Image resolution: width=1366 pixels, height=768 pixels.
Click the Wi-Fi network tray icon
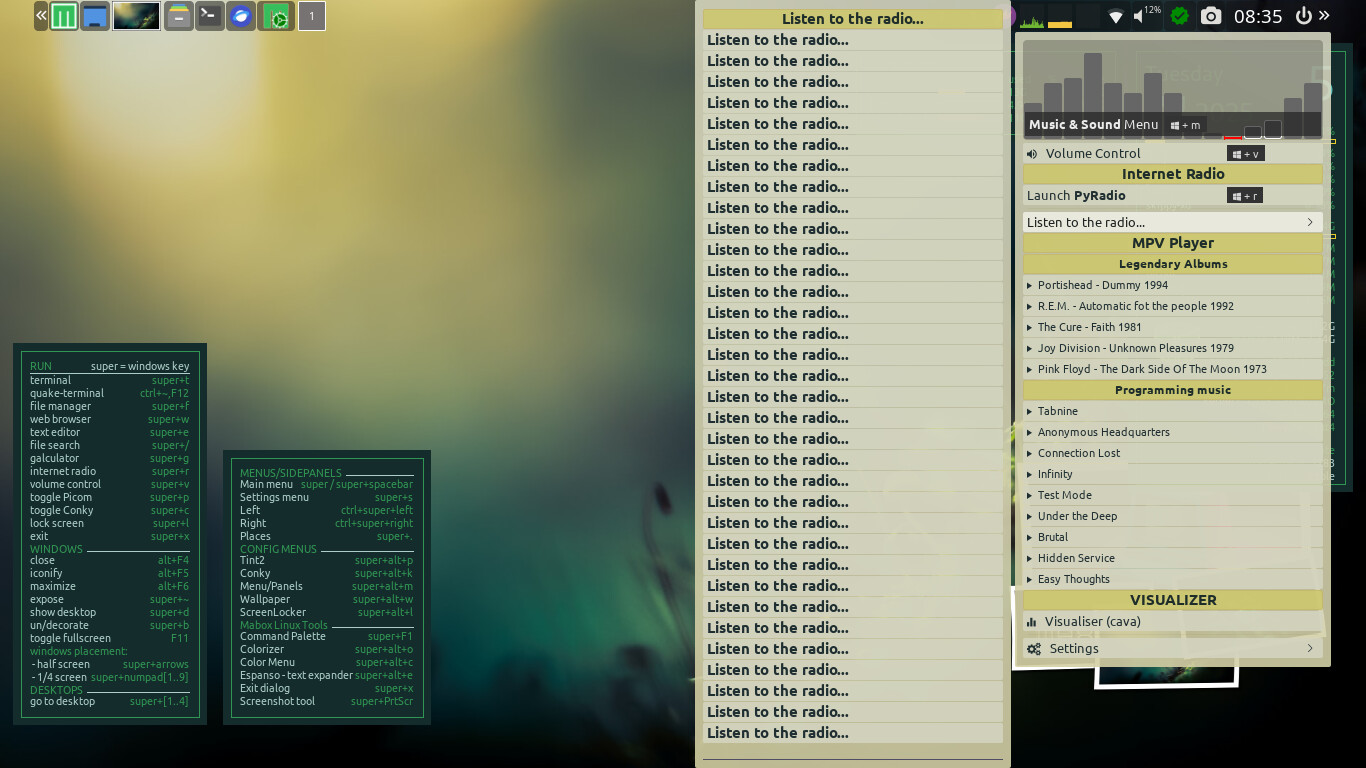[x=1116, y=16]
